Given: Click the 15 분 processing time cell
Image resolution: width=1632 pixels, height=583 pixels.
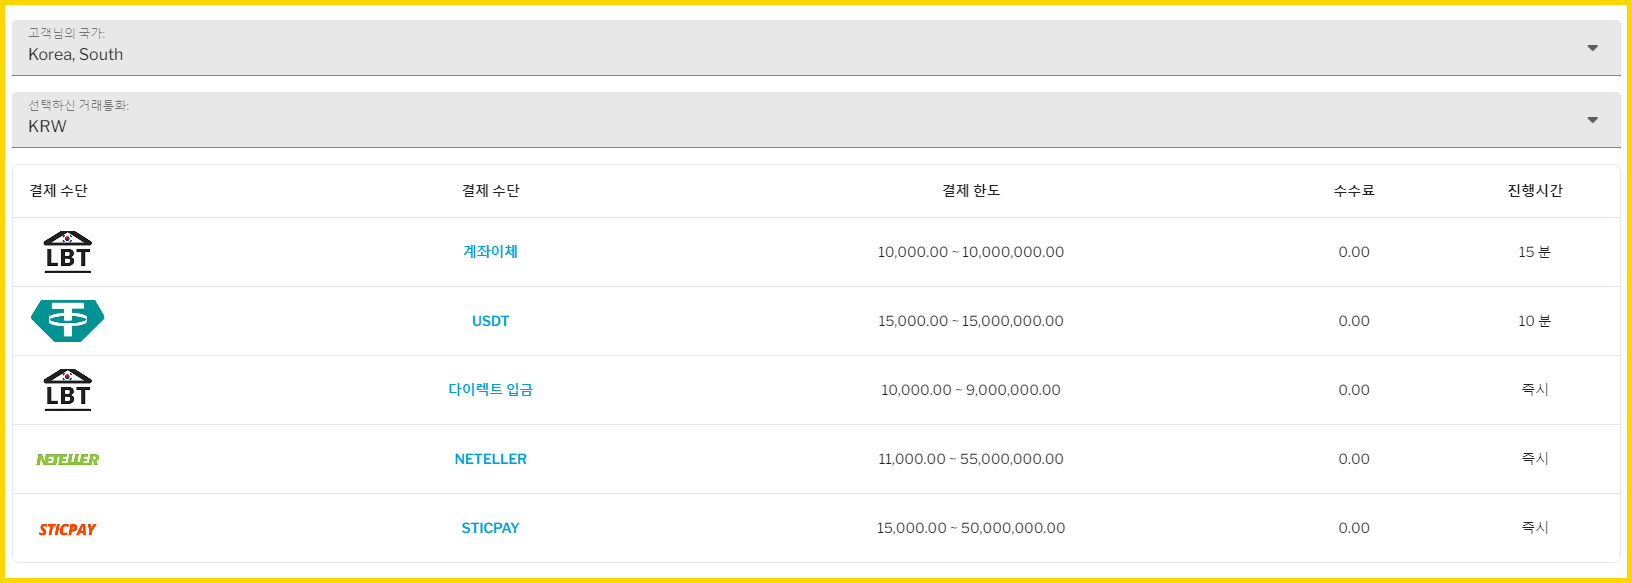Looking at the screenshot, I should (1535, 252).
